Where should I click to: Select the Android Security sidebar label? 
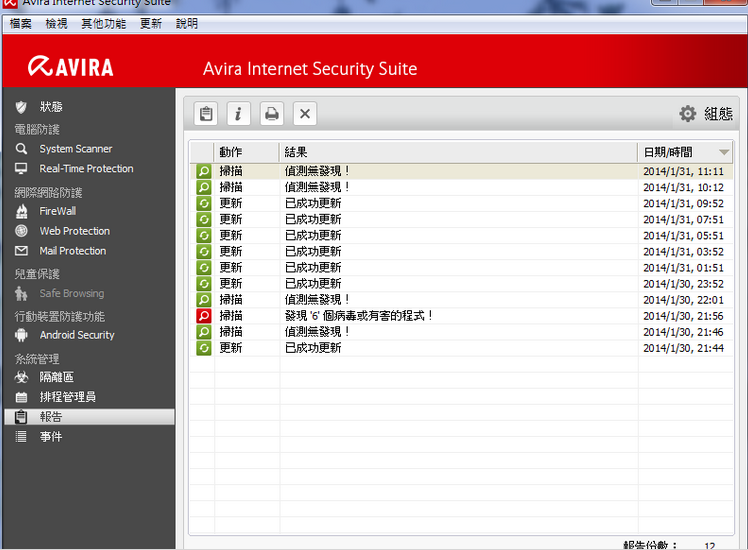point(77,335)
